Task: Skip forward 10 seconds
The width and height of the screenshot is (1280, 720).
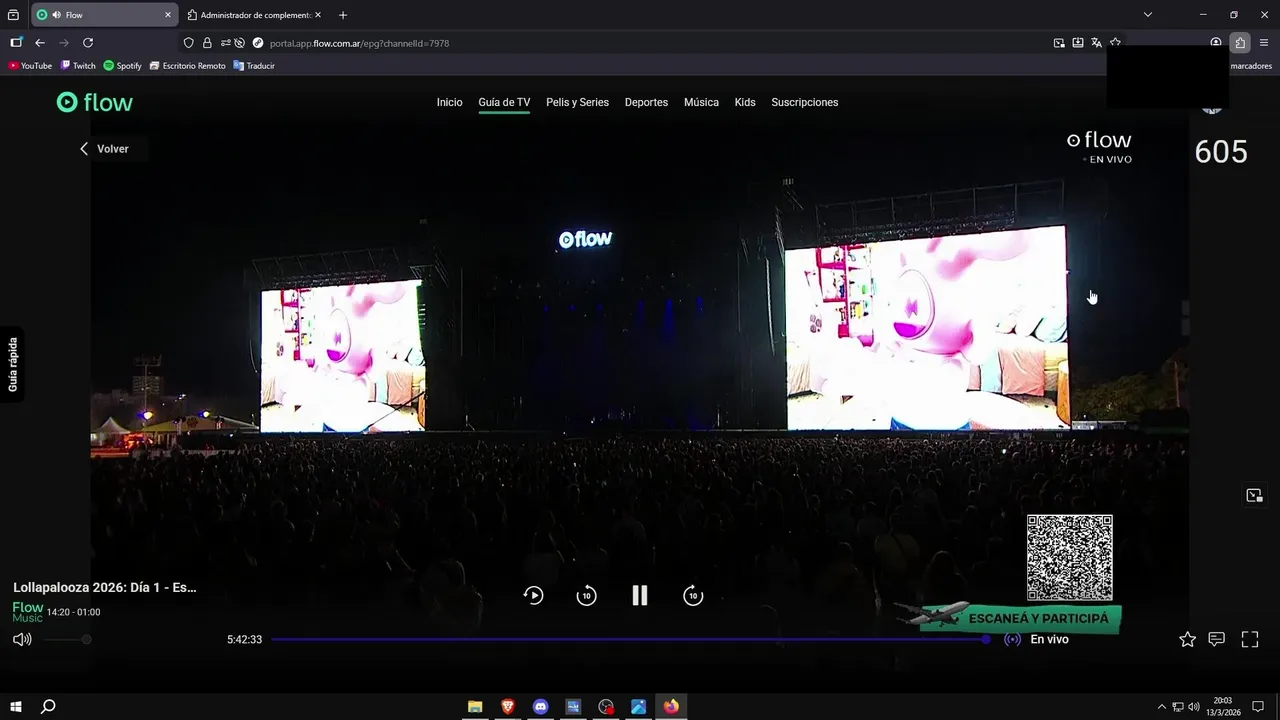Action: tap(693, 596)
